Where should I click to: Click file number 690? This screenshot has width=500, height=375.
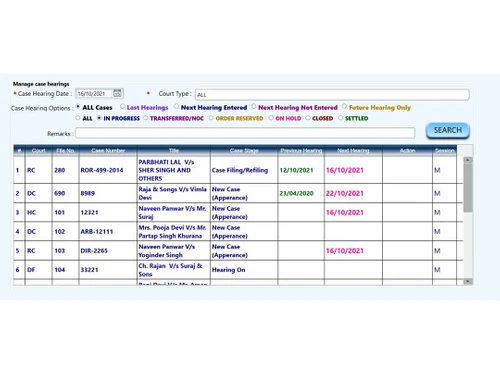click(x=60, y=193)
